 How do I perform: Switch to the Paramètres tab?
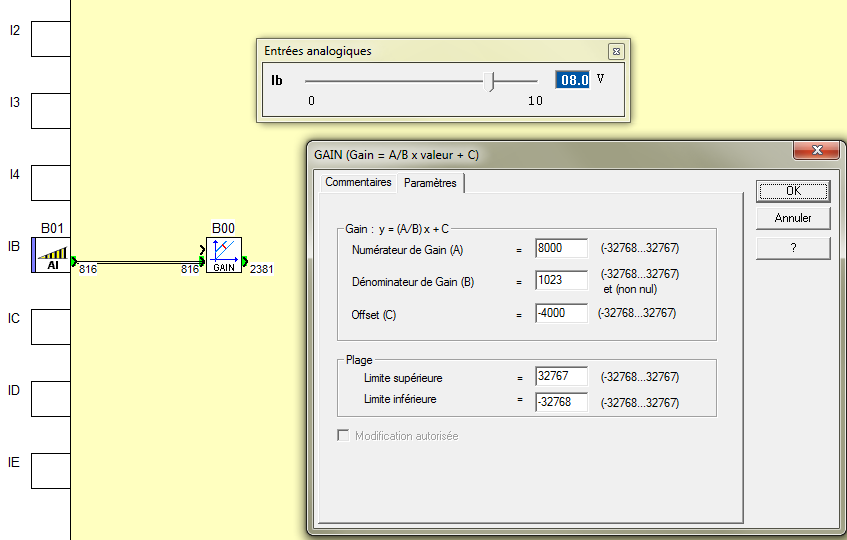[x=430, y=183]
